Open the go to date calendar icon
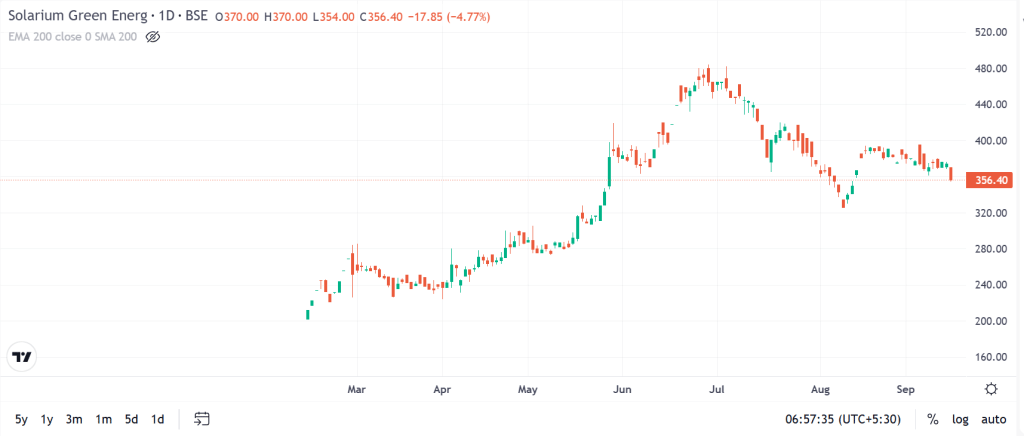 (202, 419)
